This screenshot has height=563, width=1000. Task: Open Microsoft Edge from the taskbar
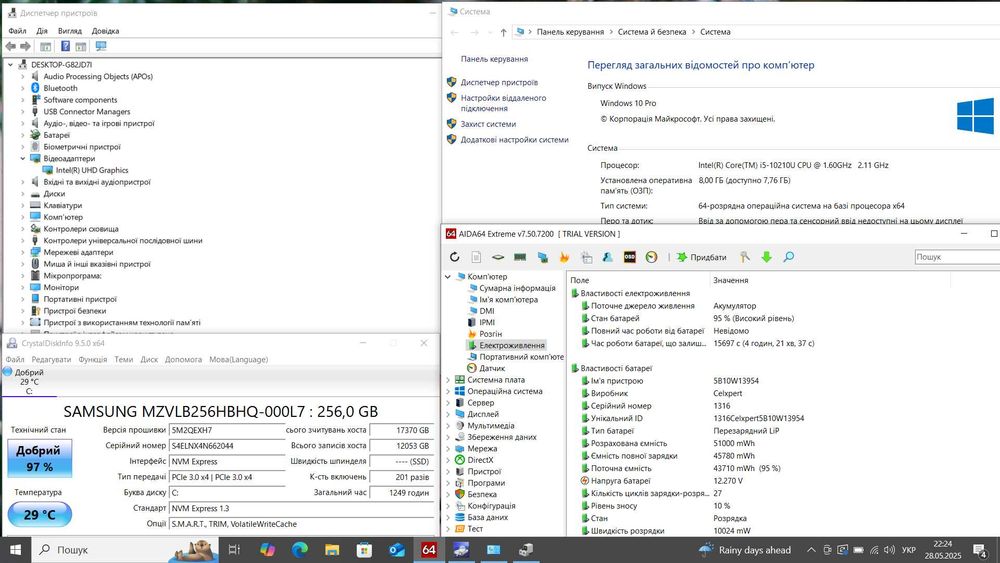tap(299, 550)
